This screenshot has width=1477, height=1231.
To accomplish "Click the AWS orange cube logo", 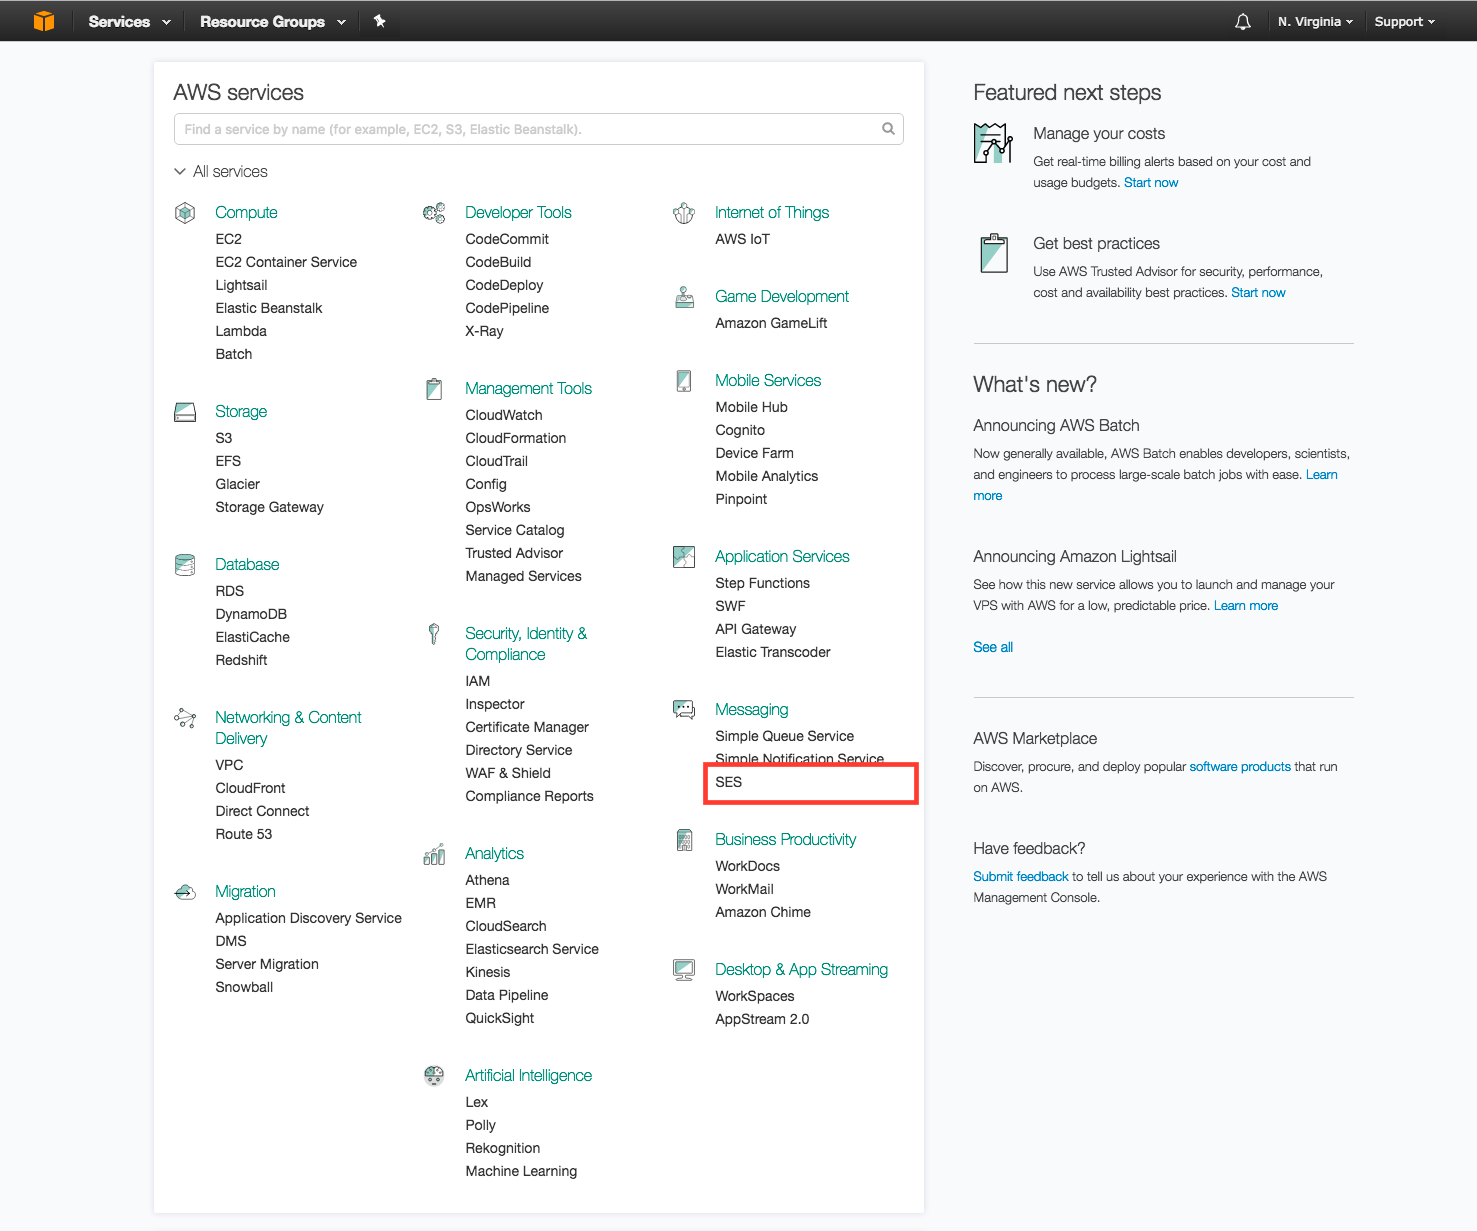I will click(44, 21).
